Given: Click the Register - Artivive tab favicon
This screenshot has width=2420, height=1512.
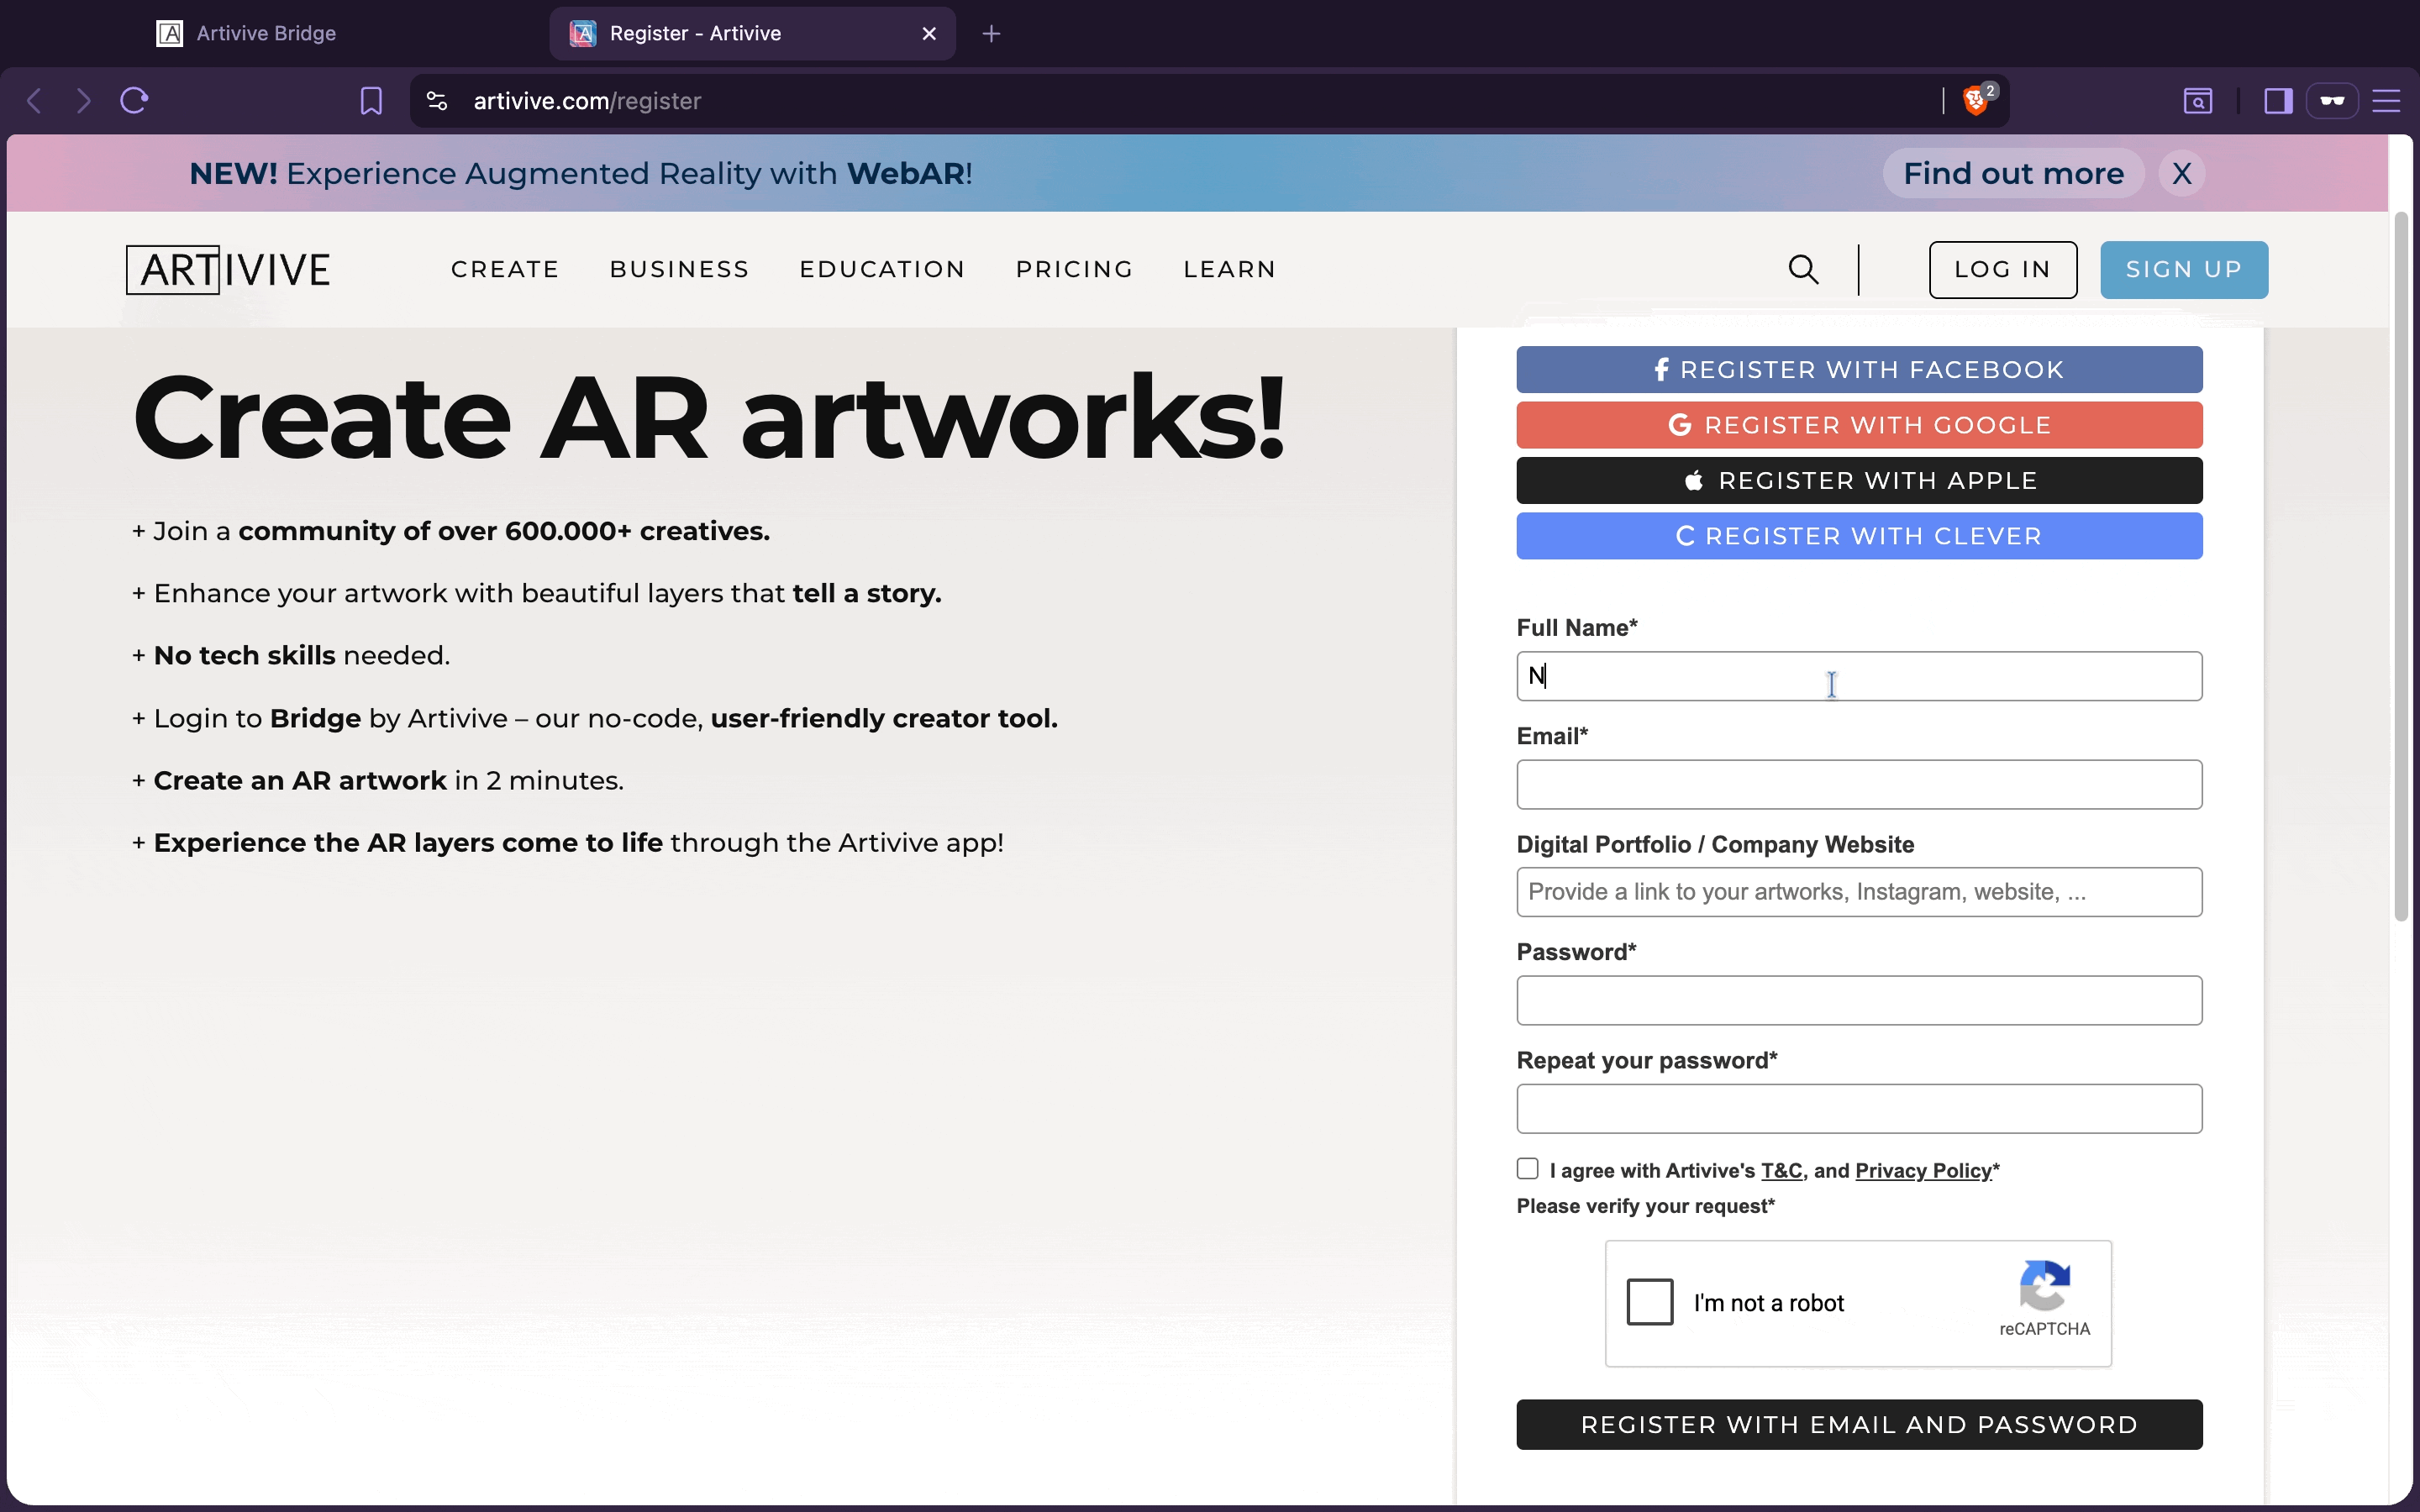Looking at the screenshot, I should (x=583, y=34).
